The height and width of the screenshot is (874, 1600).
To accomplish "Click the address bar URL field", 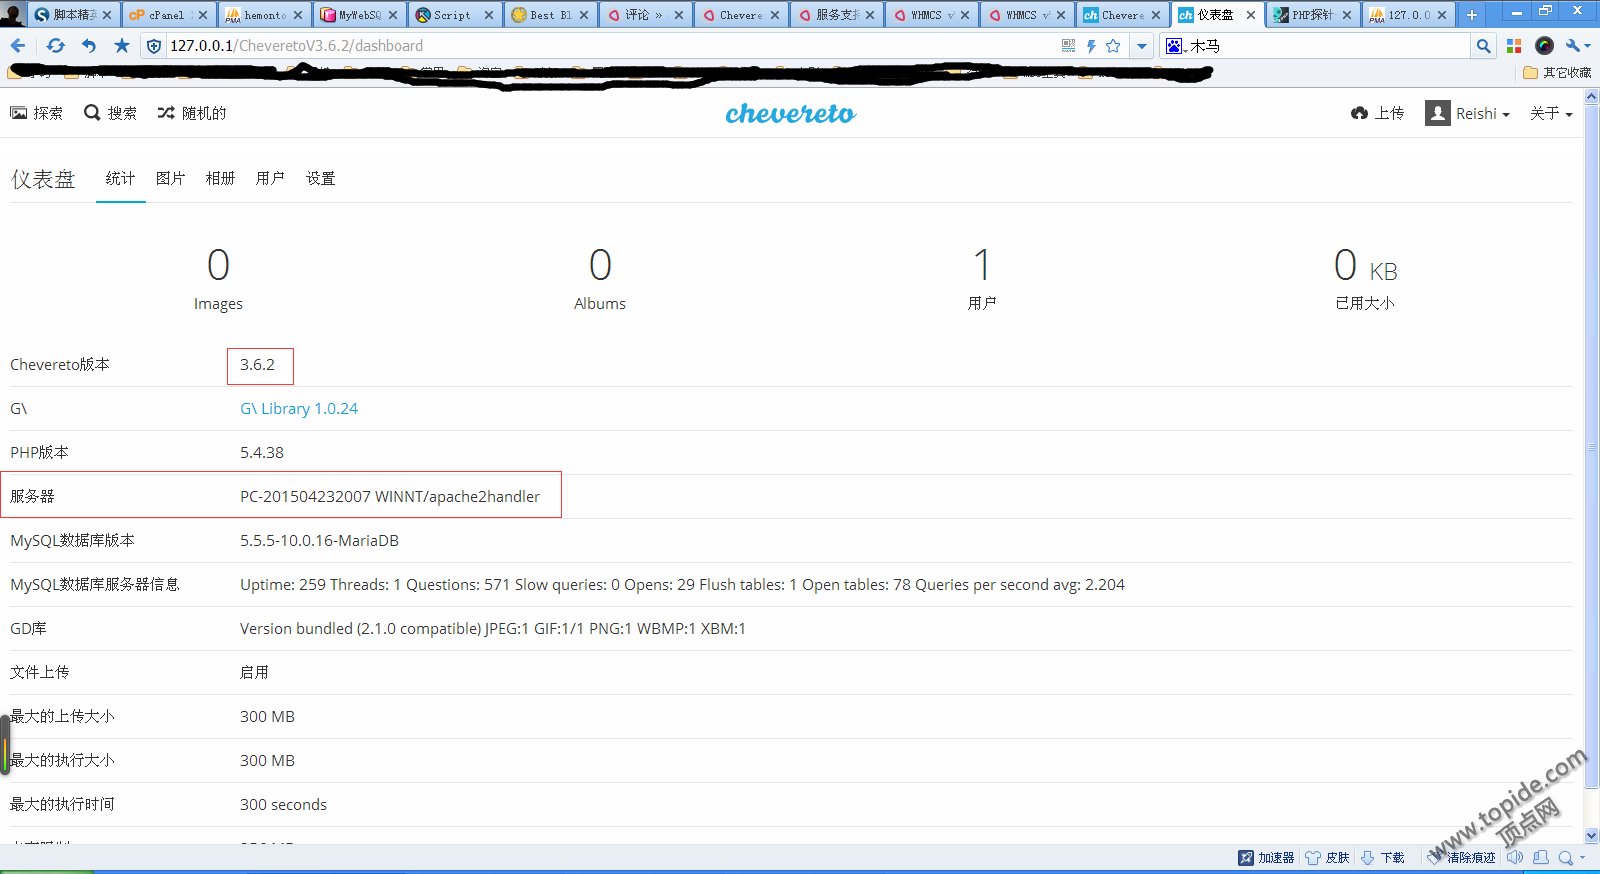I will 610,46.
